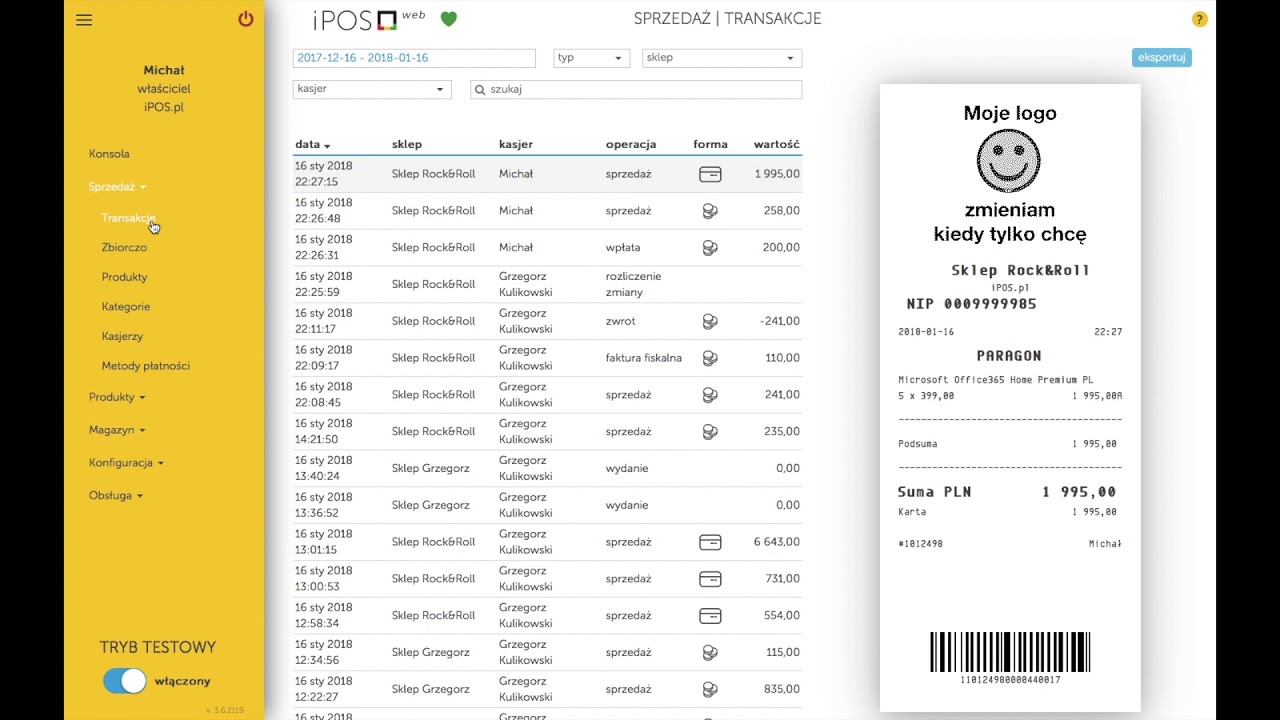Click card icon in 554,00 row
This screenshot has width=1280, height=720.
point(710,616)
